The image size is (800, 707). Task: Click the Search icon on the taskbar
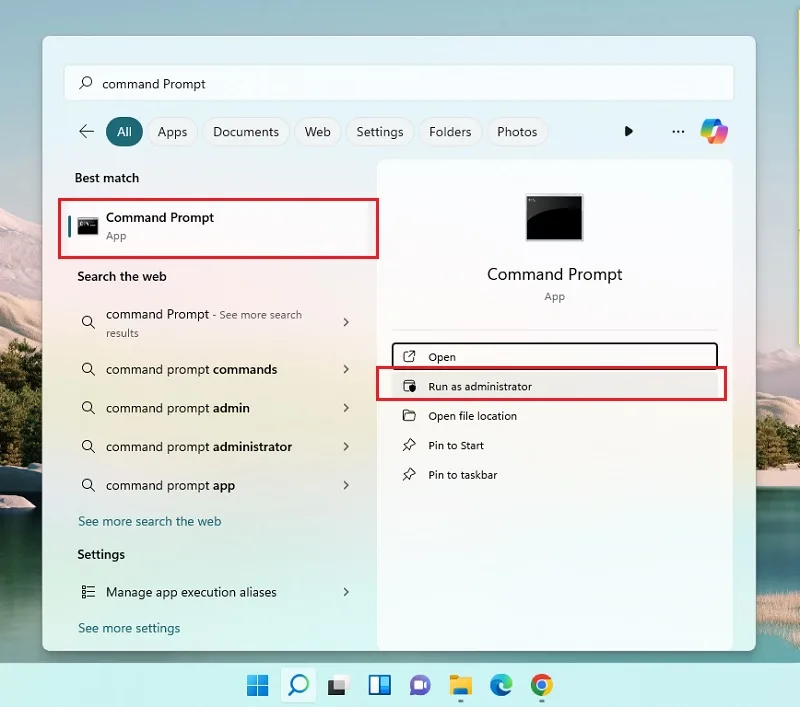(298, 685)
